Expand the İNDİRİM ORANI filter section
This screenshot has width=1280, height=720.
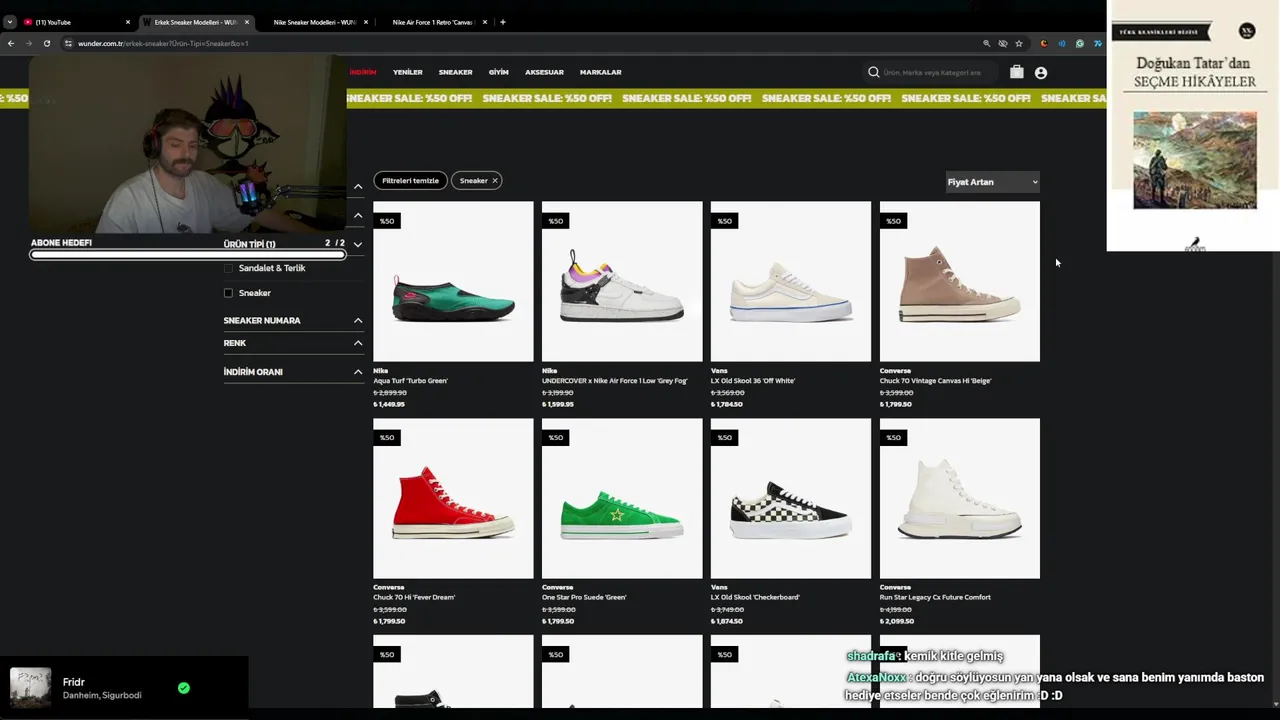[x=293, y=372]
